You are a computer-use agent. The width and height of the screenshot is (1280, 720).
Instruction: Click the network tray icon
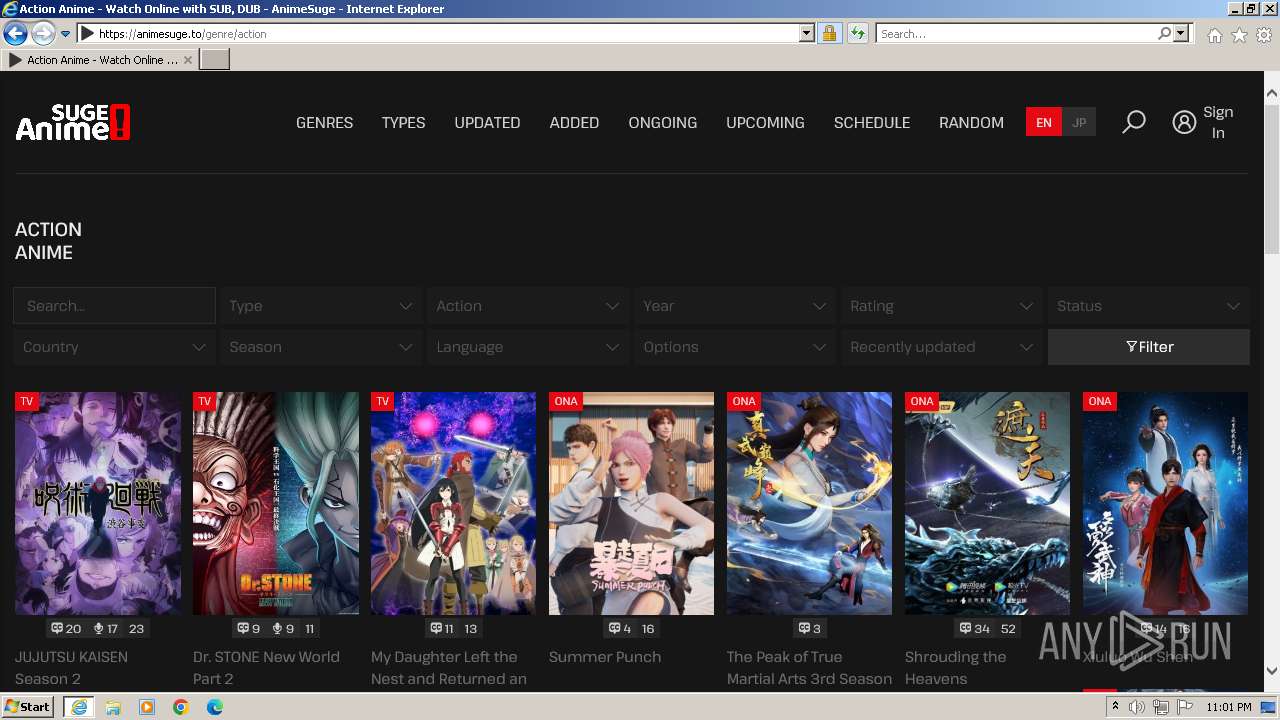point(1160,707)
